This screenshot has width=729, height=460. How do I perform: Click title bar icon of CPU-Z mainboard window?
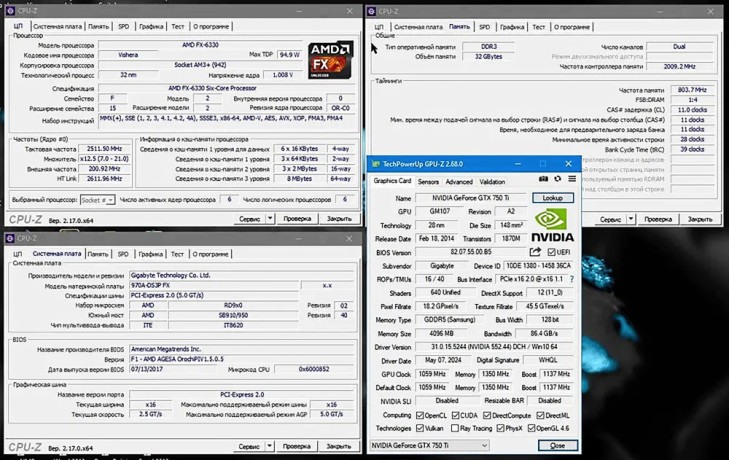coord(10,239)
